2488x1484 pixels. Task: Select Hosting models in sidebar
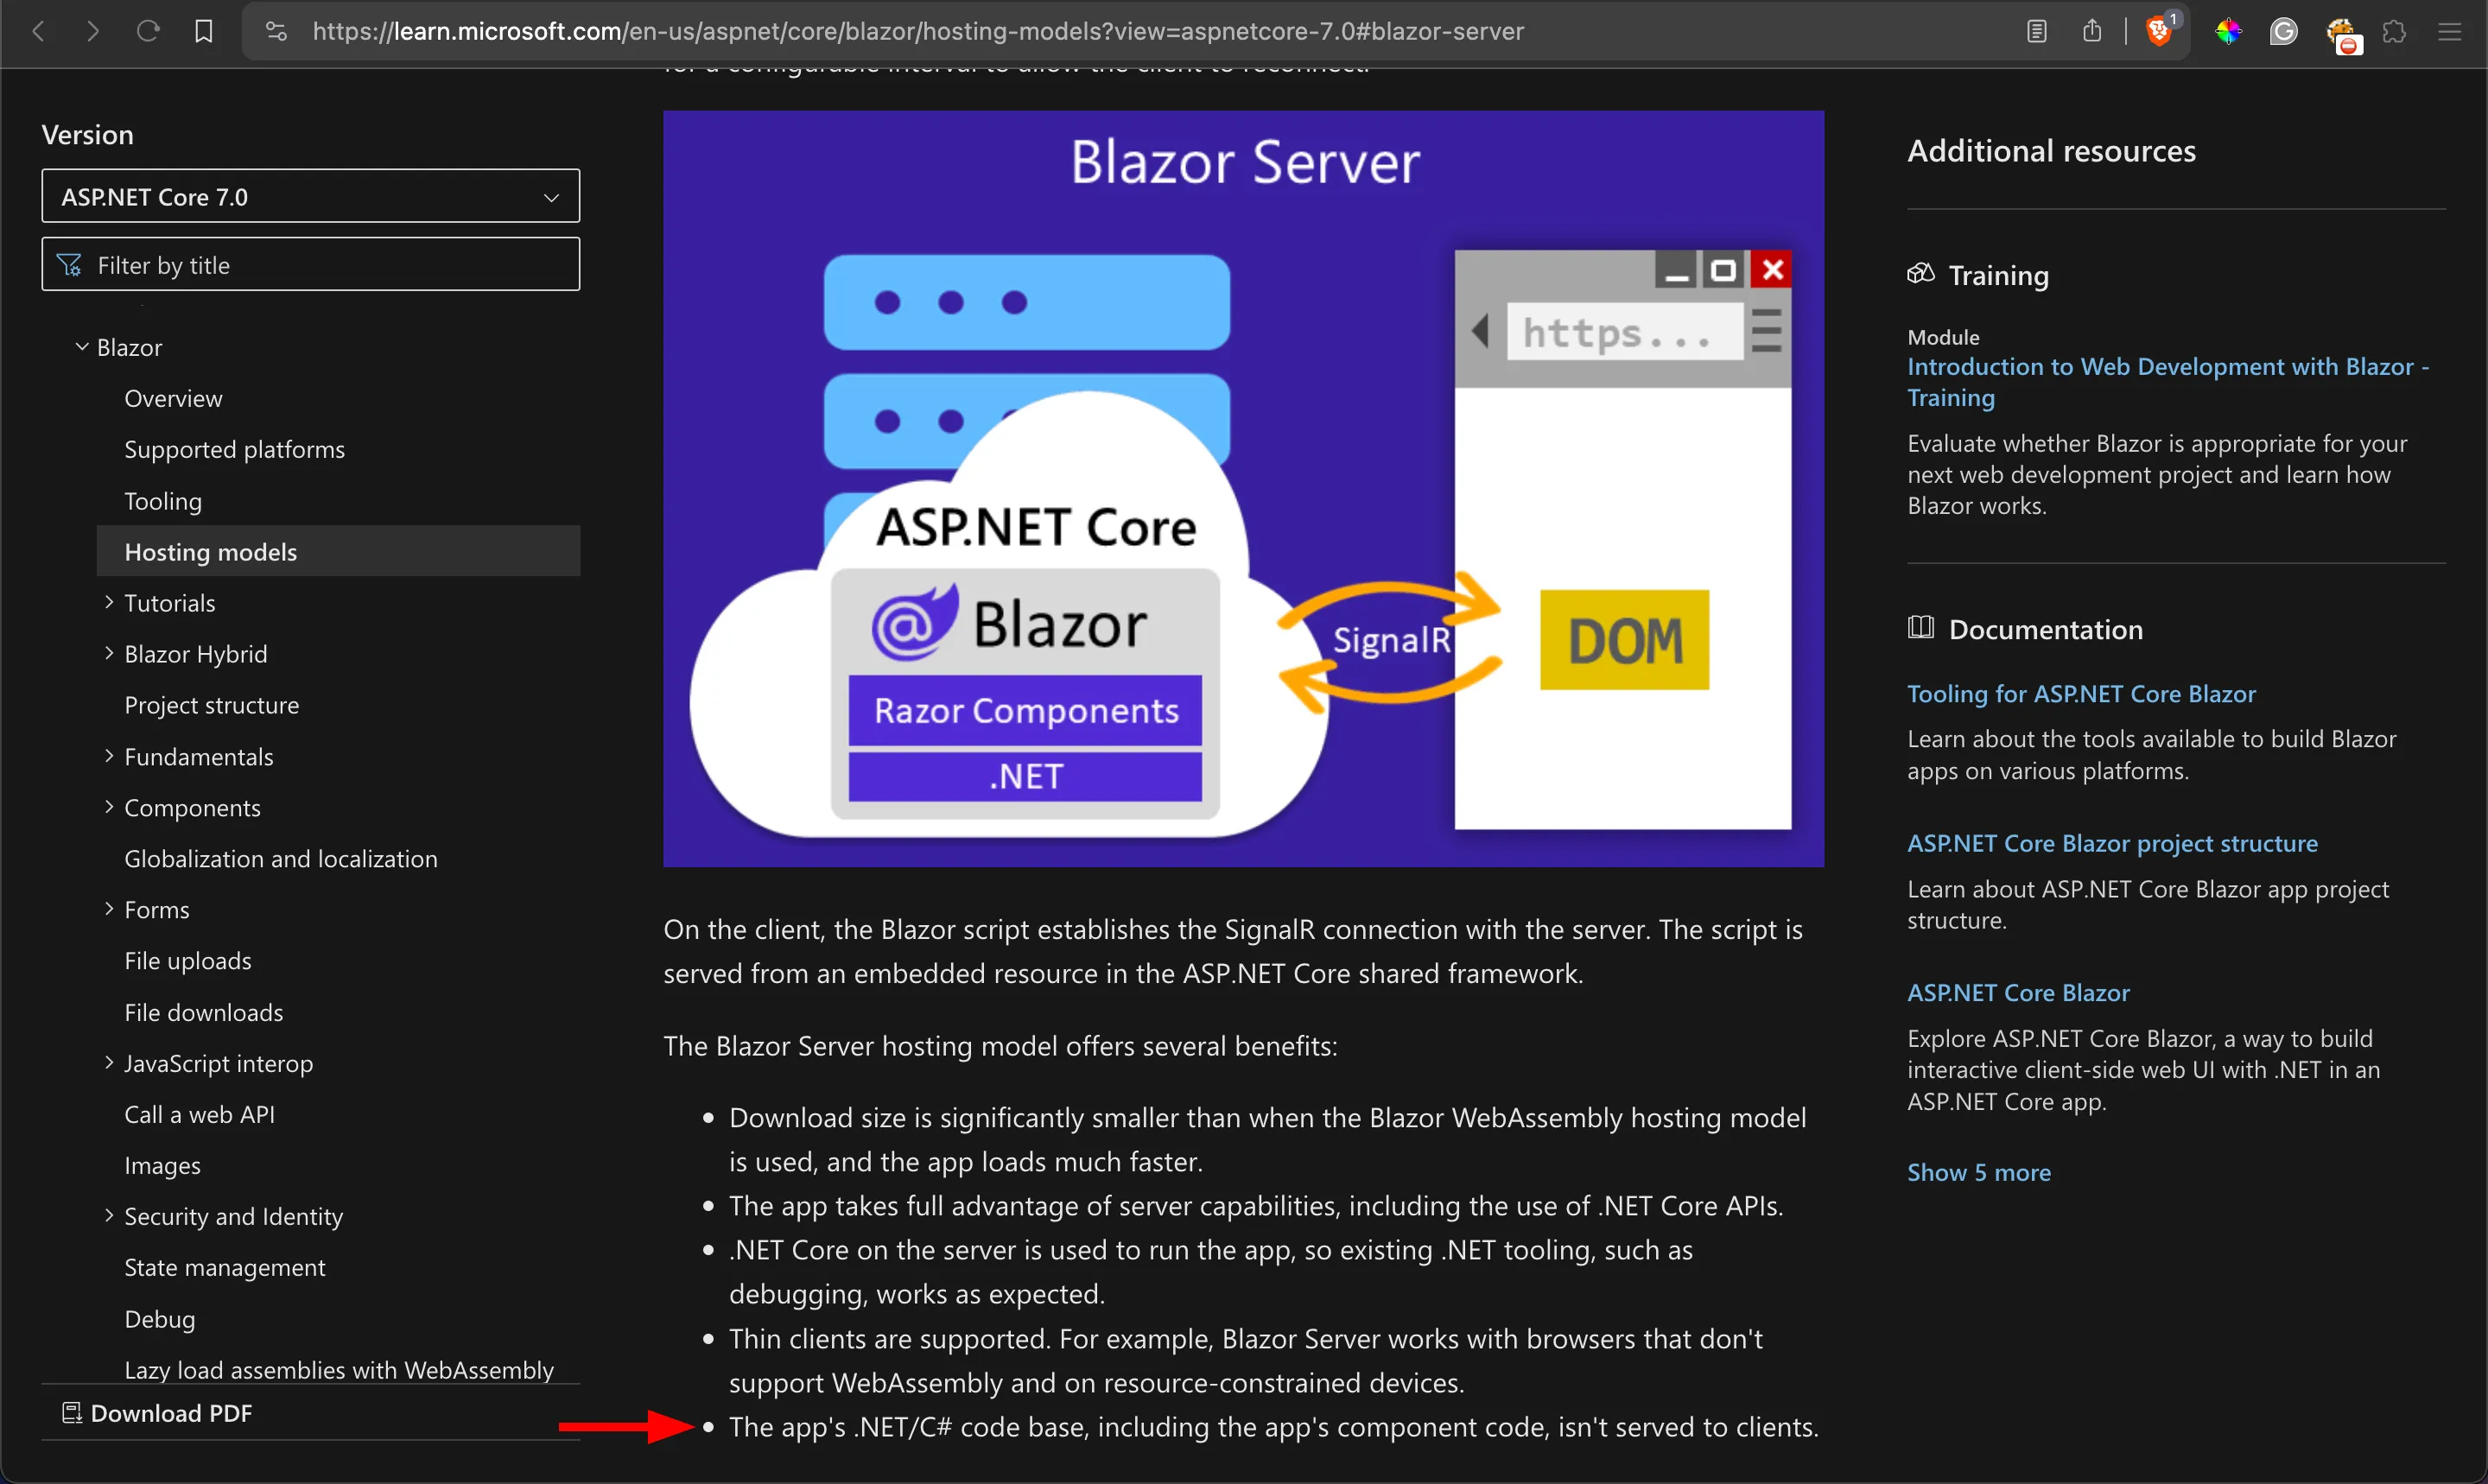[338, 551]
